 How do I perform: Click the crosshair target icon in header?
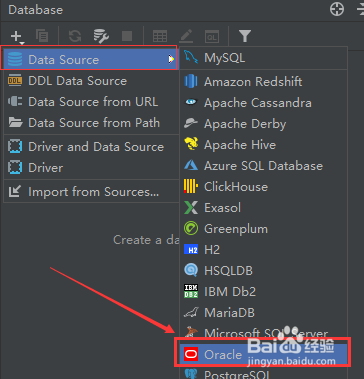[x=337, y=9]
